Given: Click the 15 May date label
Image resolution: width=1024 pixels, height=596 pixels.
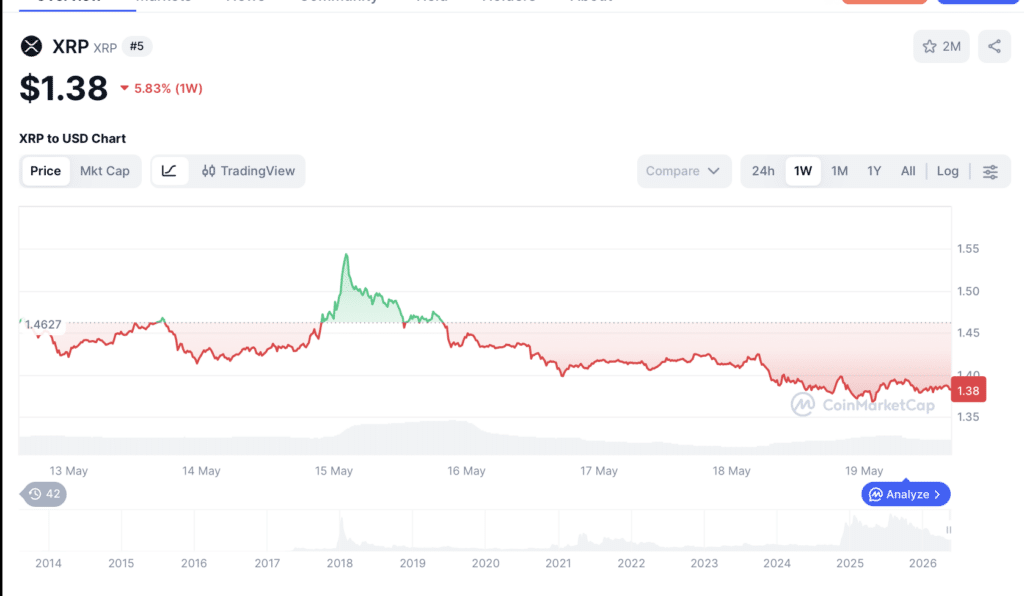Looking at the screenshot, I should coord(334,471).
